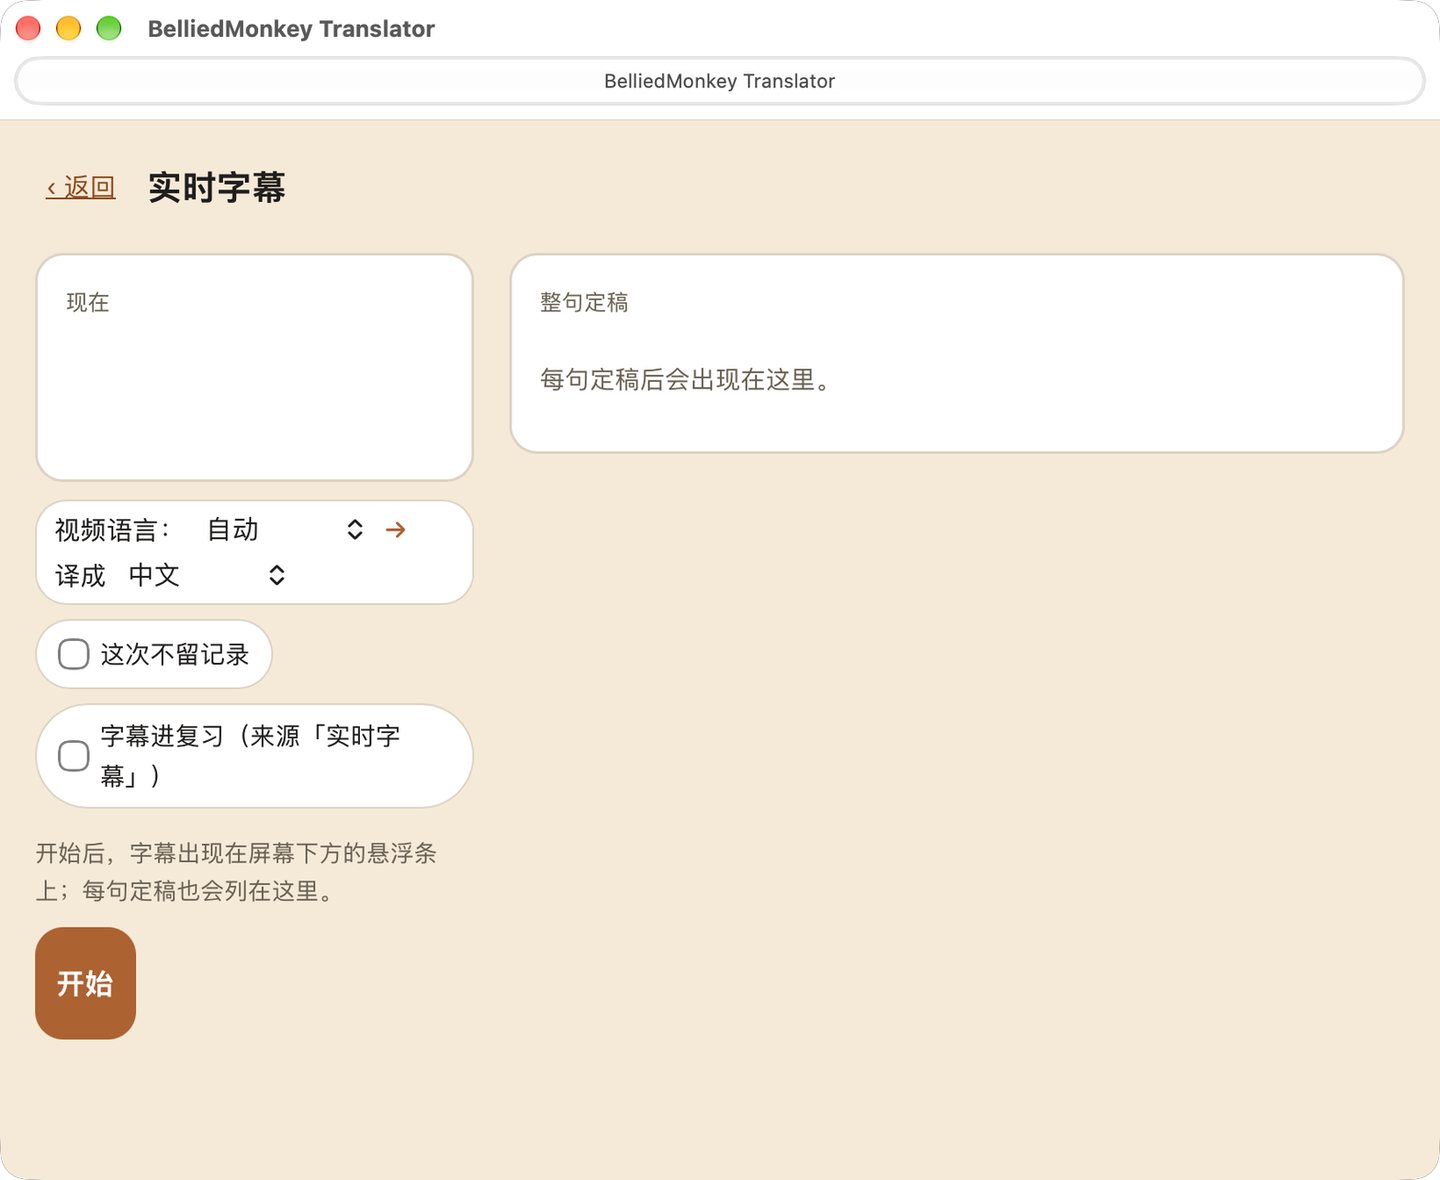
Task: Click the 每句定稿后会出现在这里 placeholder text
Action: [685, 380]
